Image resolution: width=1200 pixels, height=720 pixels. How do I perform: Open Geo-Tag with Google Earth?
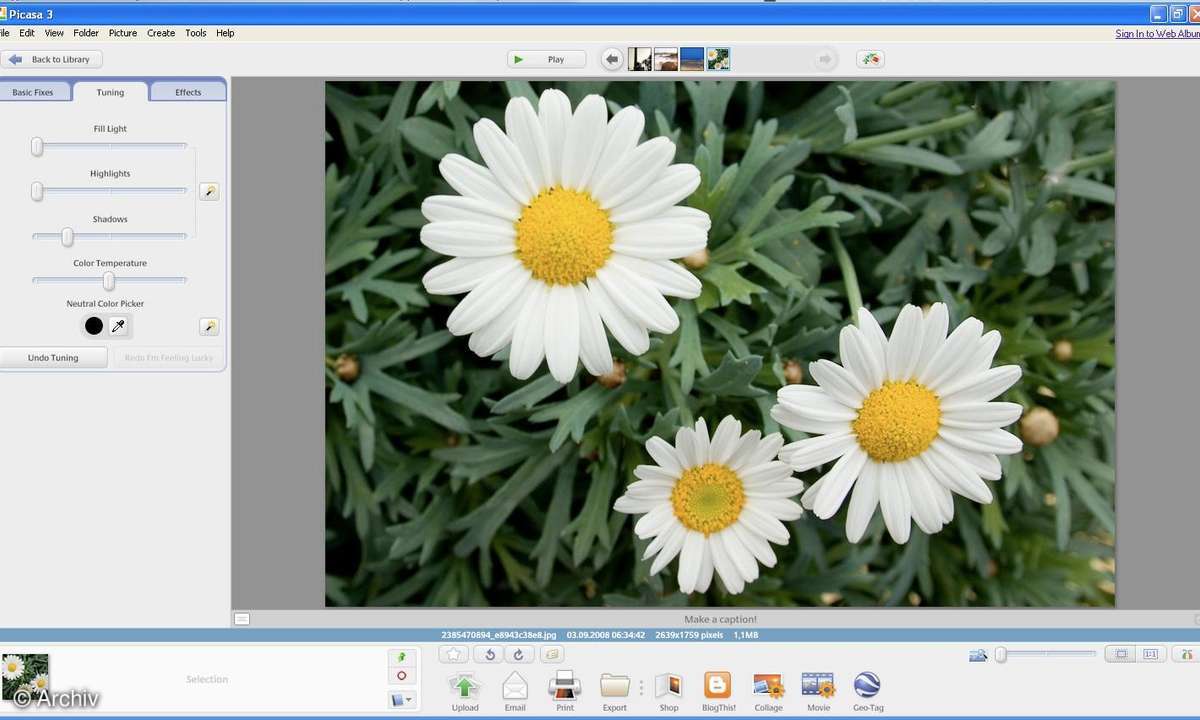(867, 691)
